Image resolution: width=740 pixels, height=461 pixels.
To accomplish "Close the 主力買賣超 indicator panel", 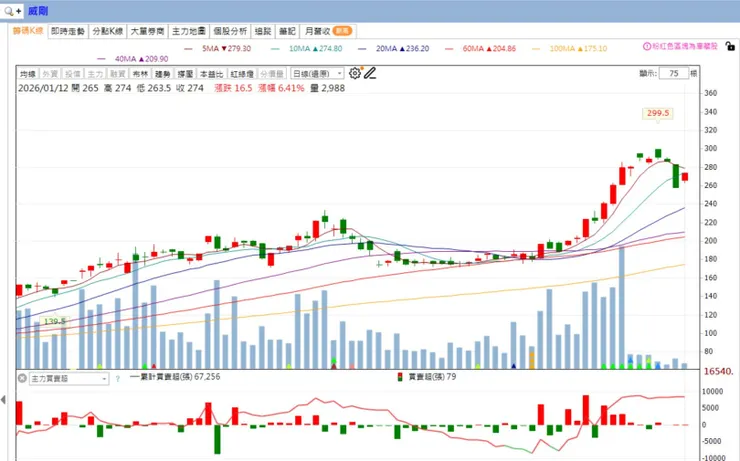I will click(22, 378).
